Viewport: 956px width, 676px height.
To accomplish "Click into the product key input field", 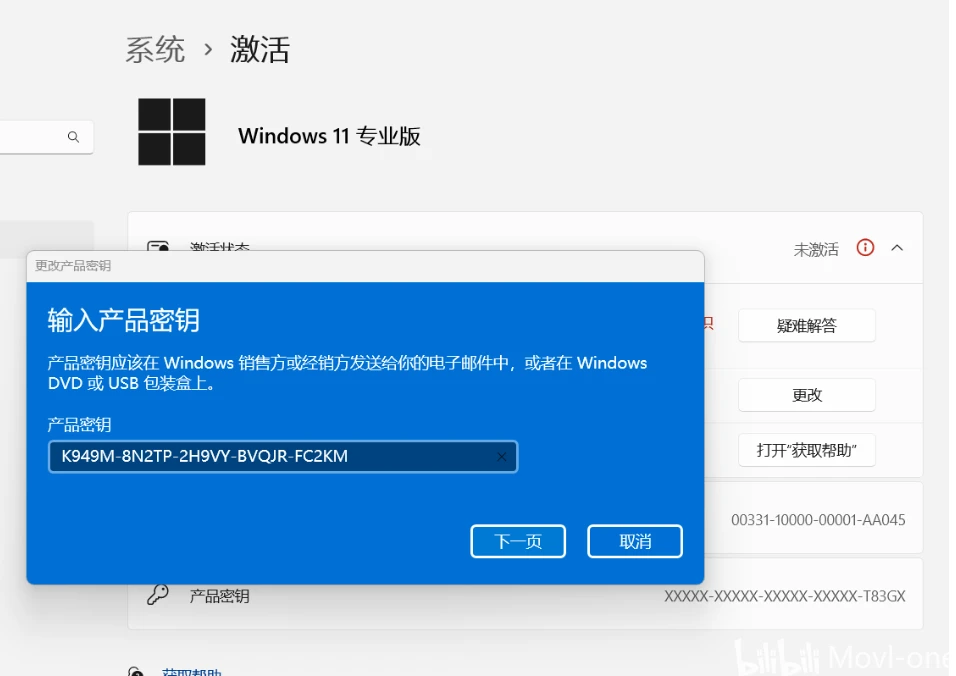I will coord(283,457).
